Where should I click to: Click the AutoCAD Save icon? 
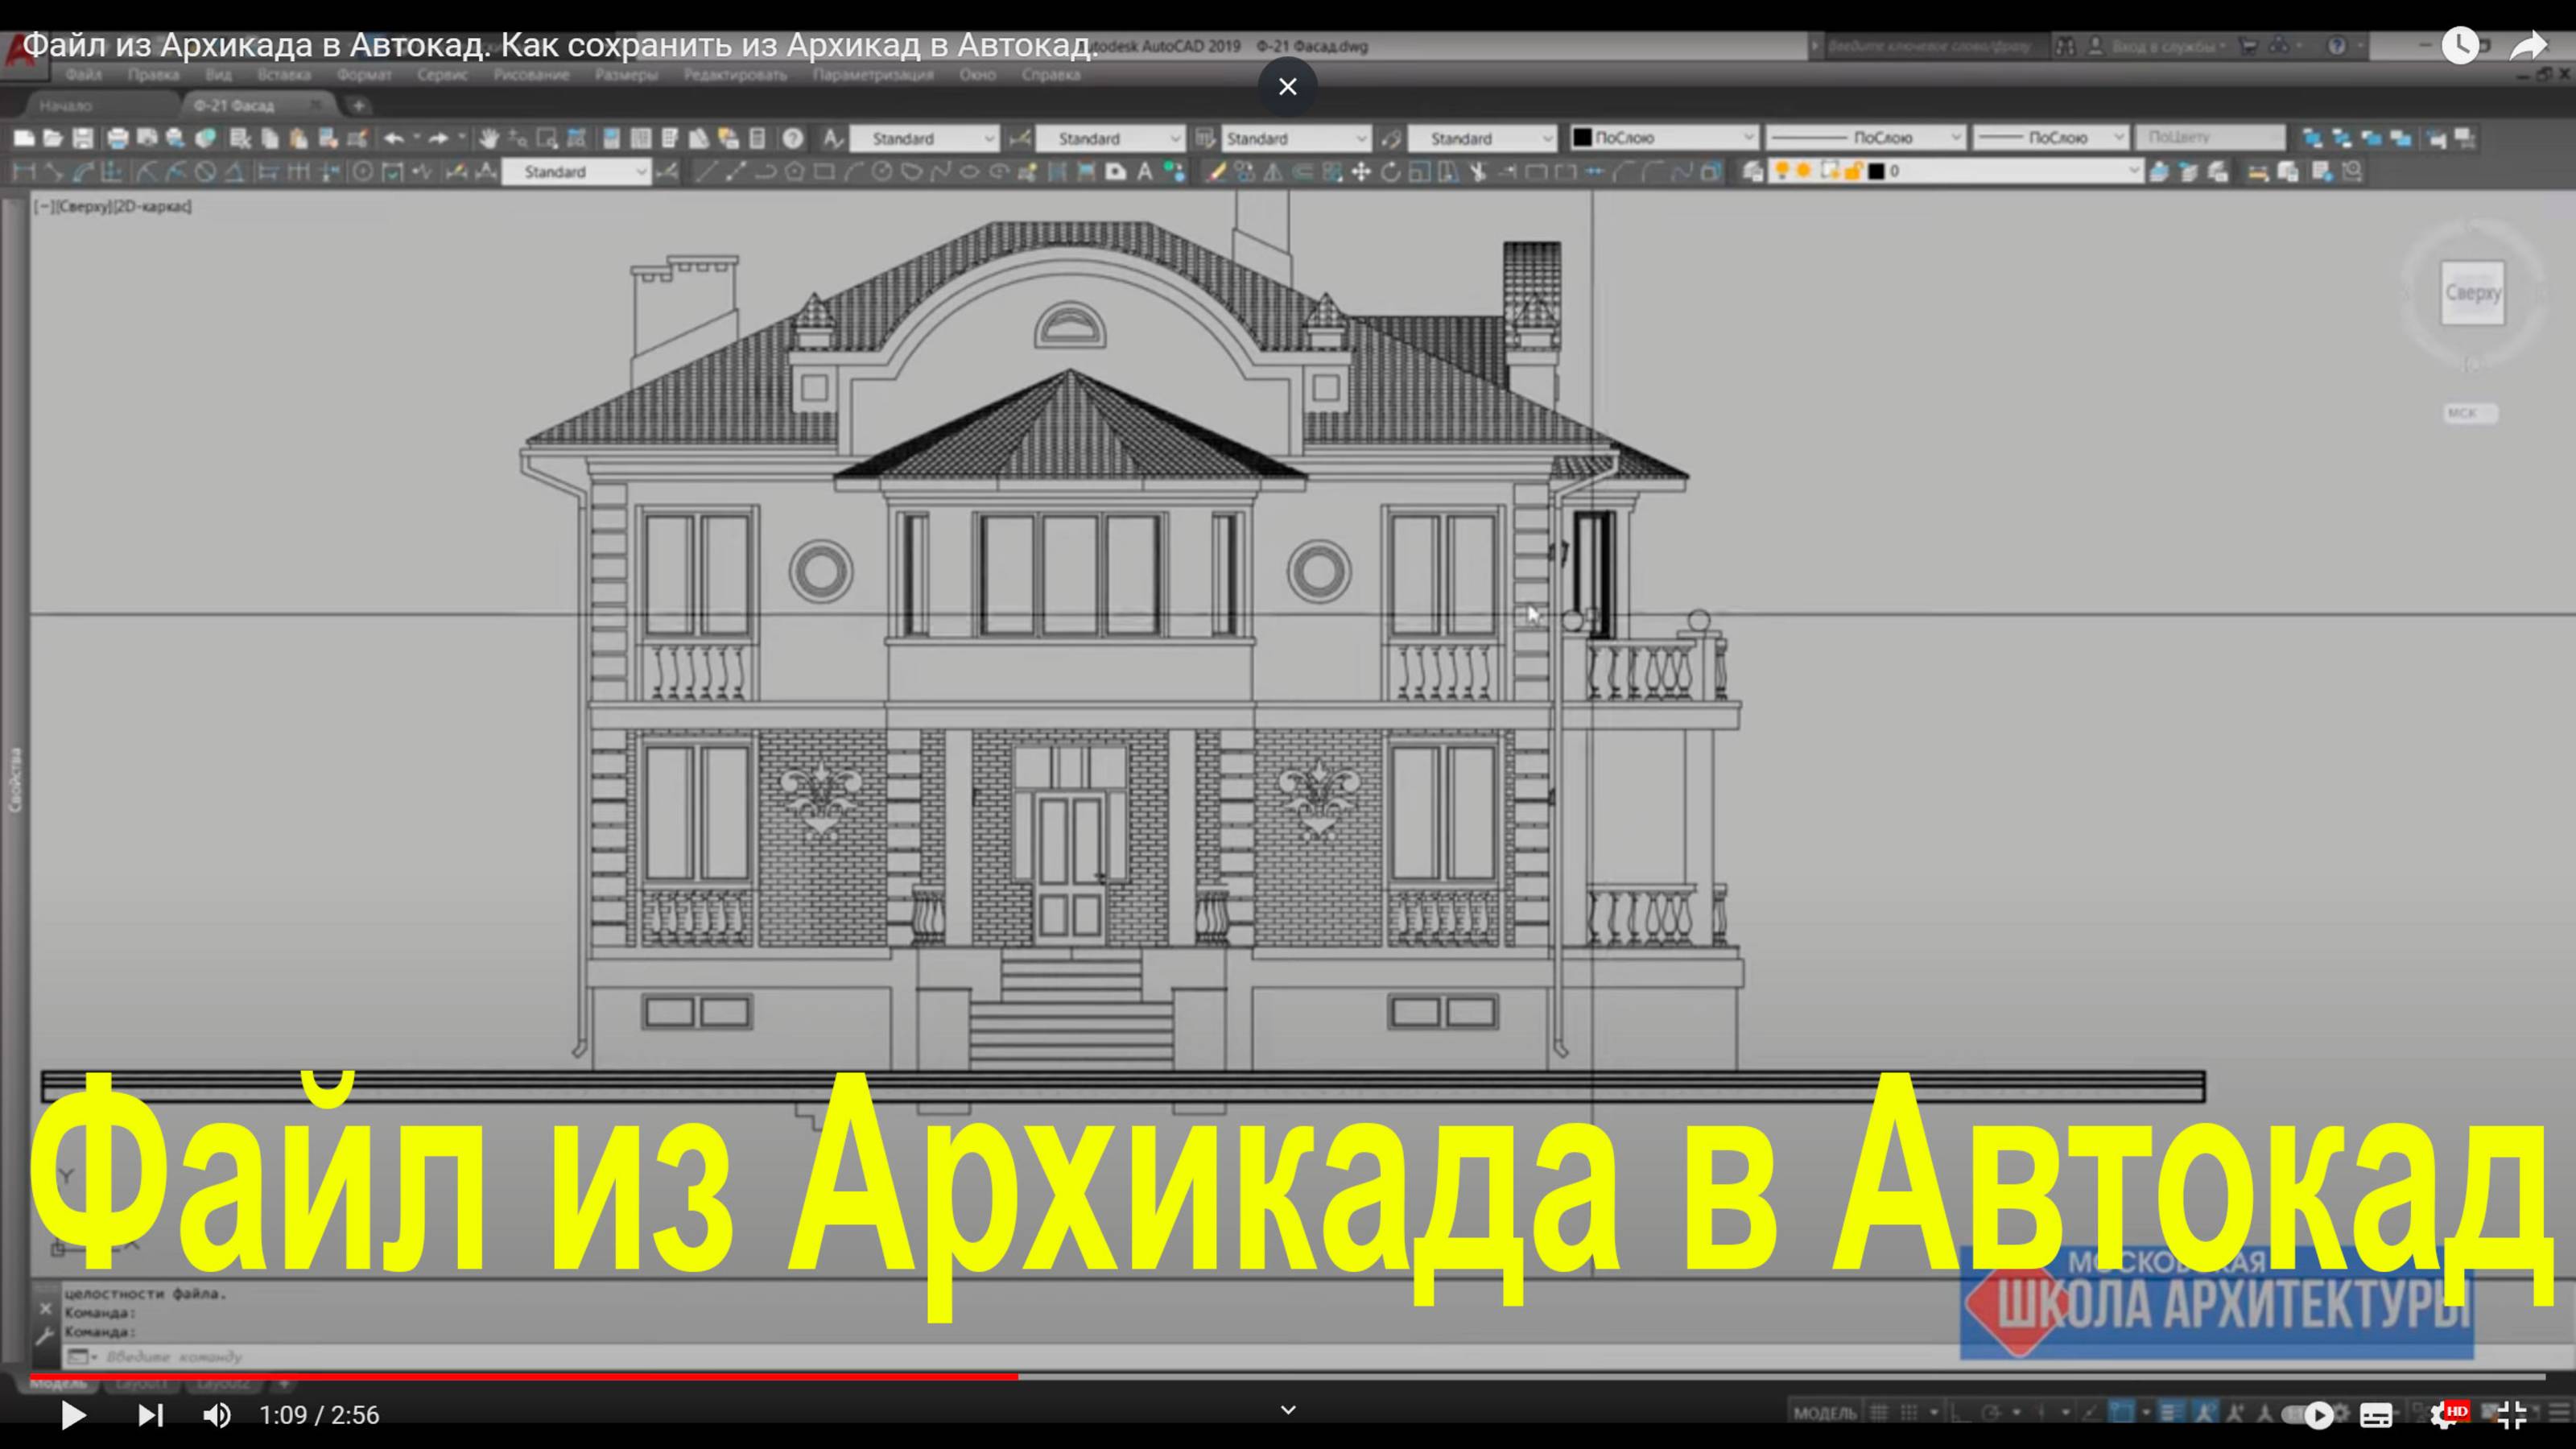83,138
